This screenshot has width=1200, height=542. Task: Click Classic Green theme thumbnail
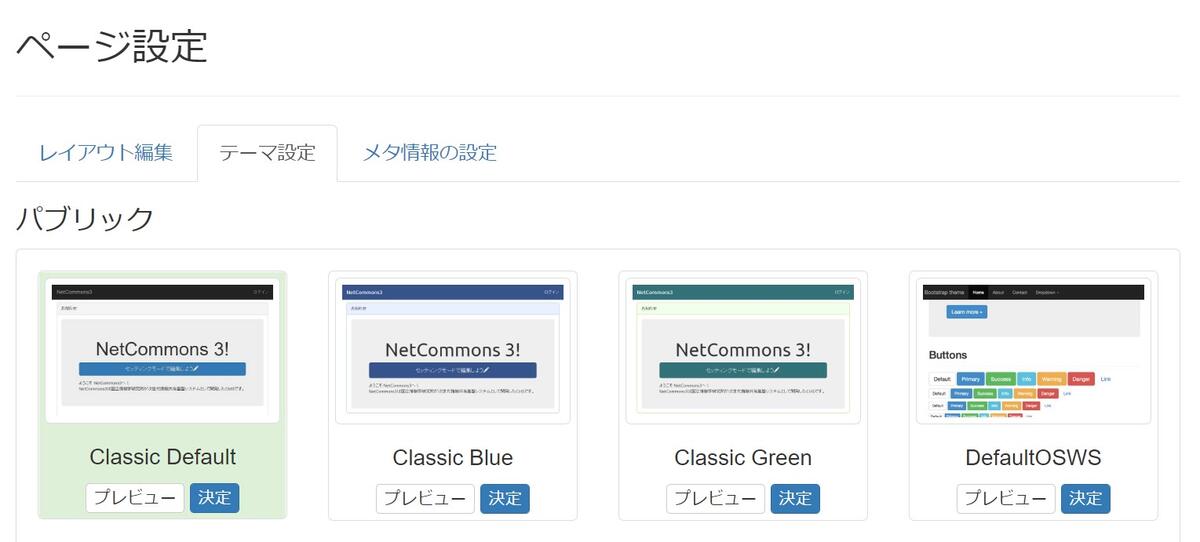pos(743,350)
